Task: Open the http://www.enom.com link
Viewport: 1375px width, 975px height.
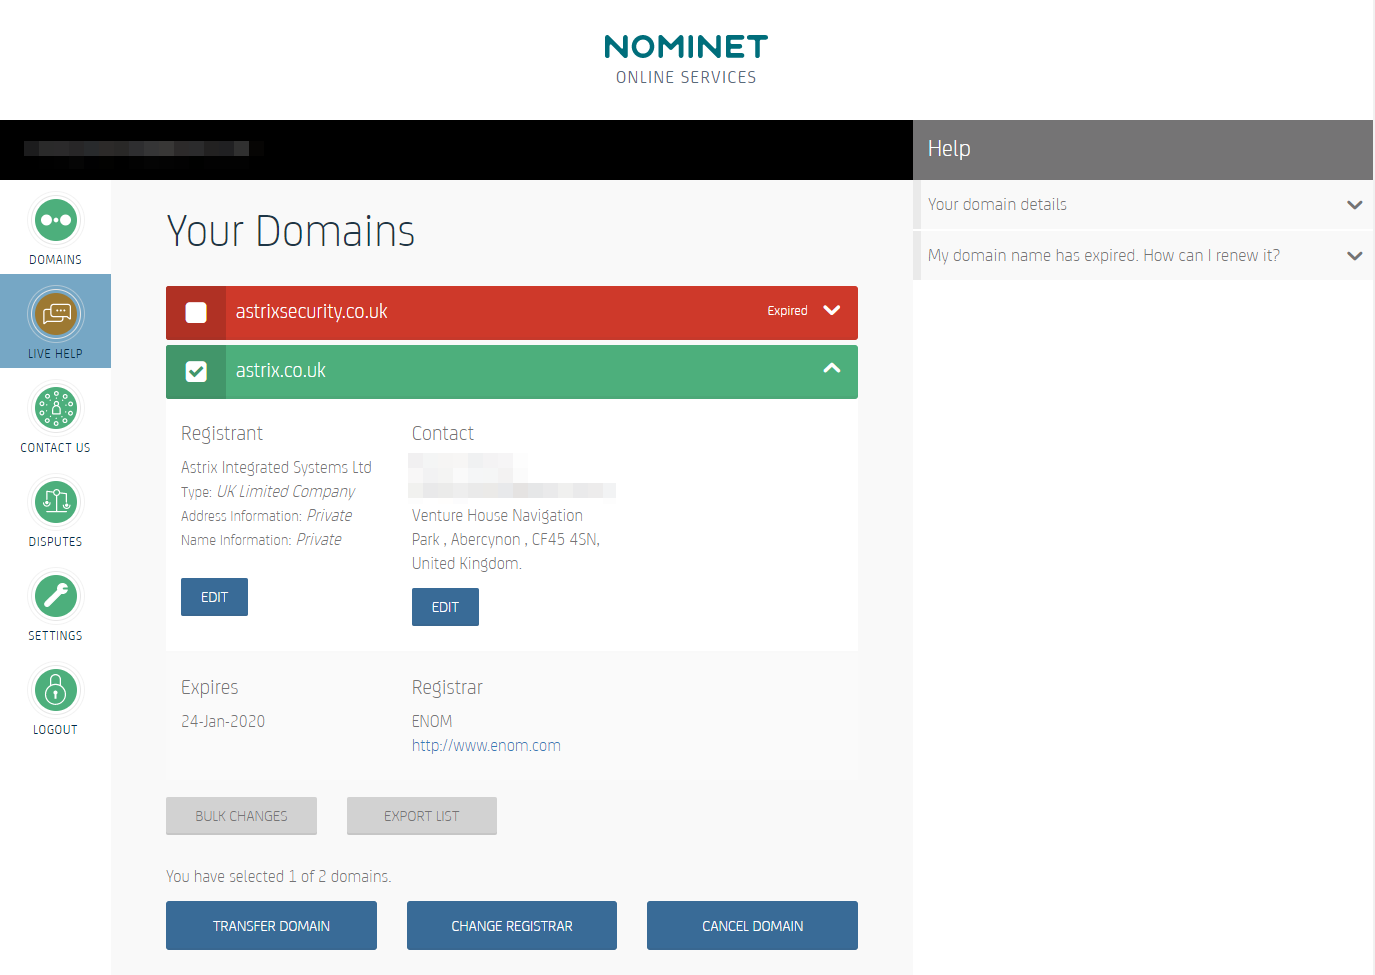Action: point(486,746)
